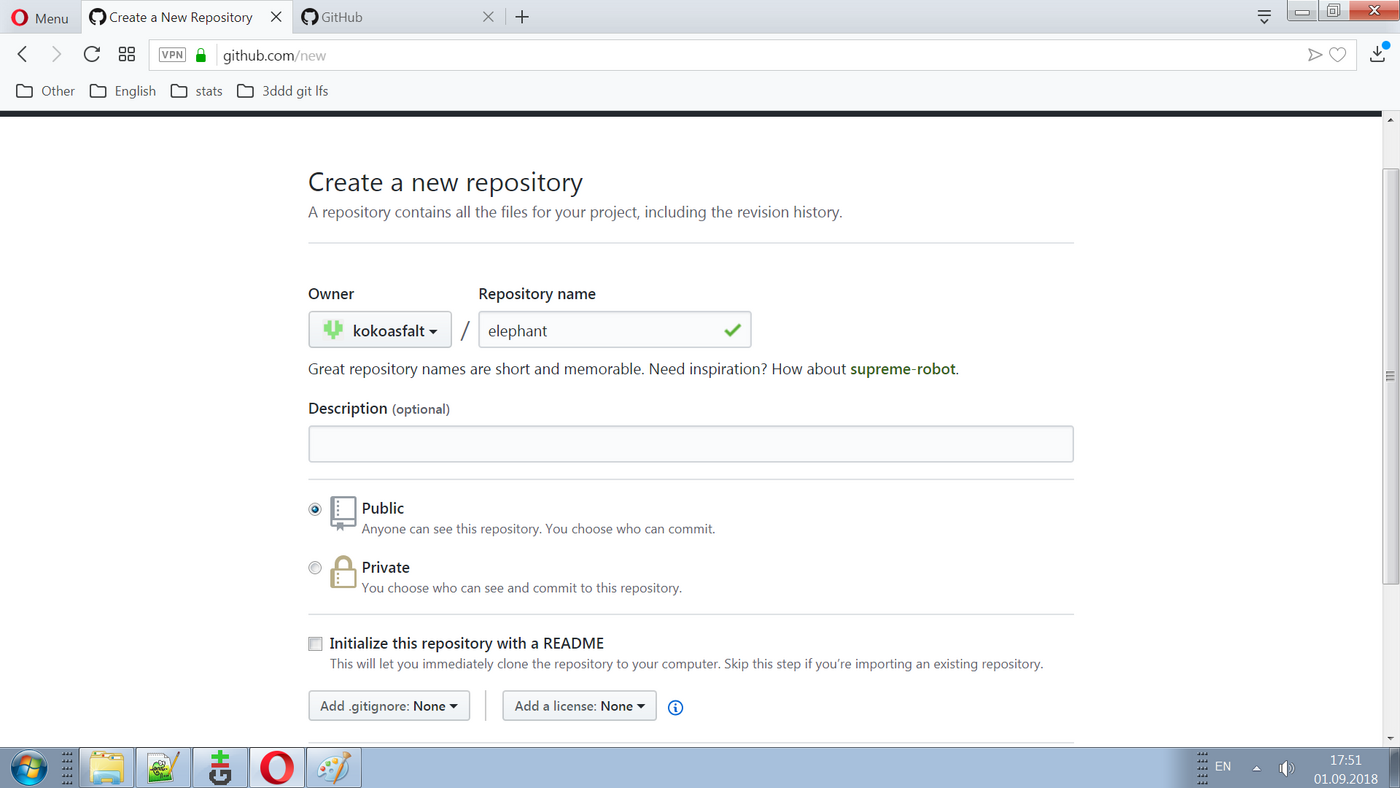Toggle the VPN badge in address bar
Image resolution: width=1400 pixels, height=788 pixels.
pyautogui.click(x=172, y=55)
